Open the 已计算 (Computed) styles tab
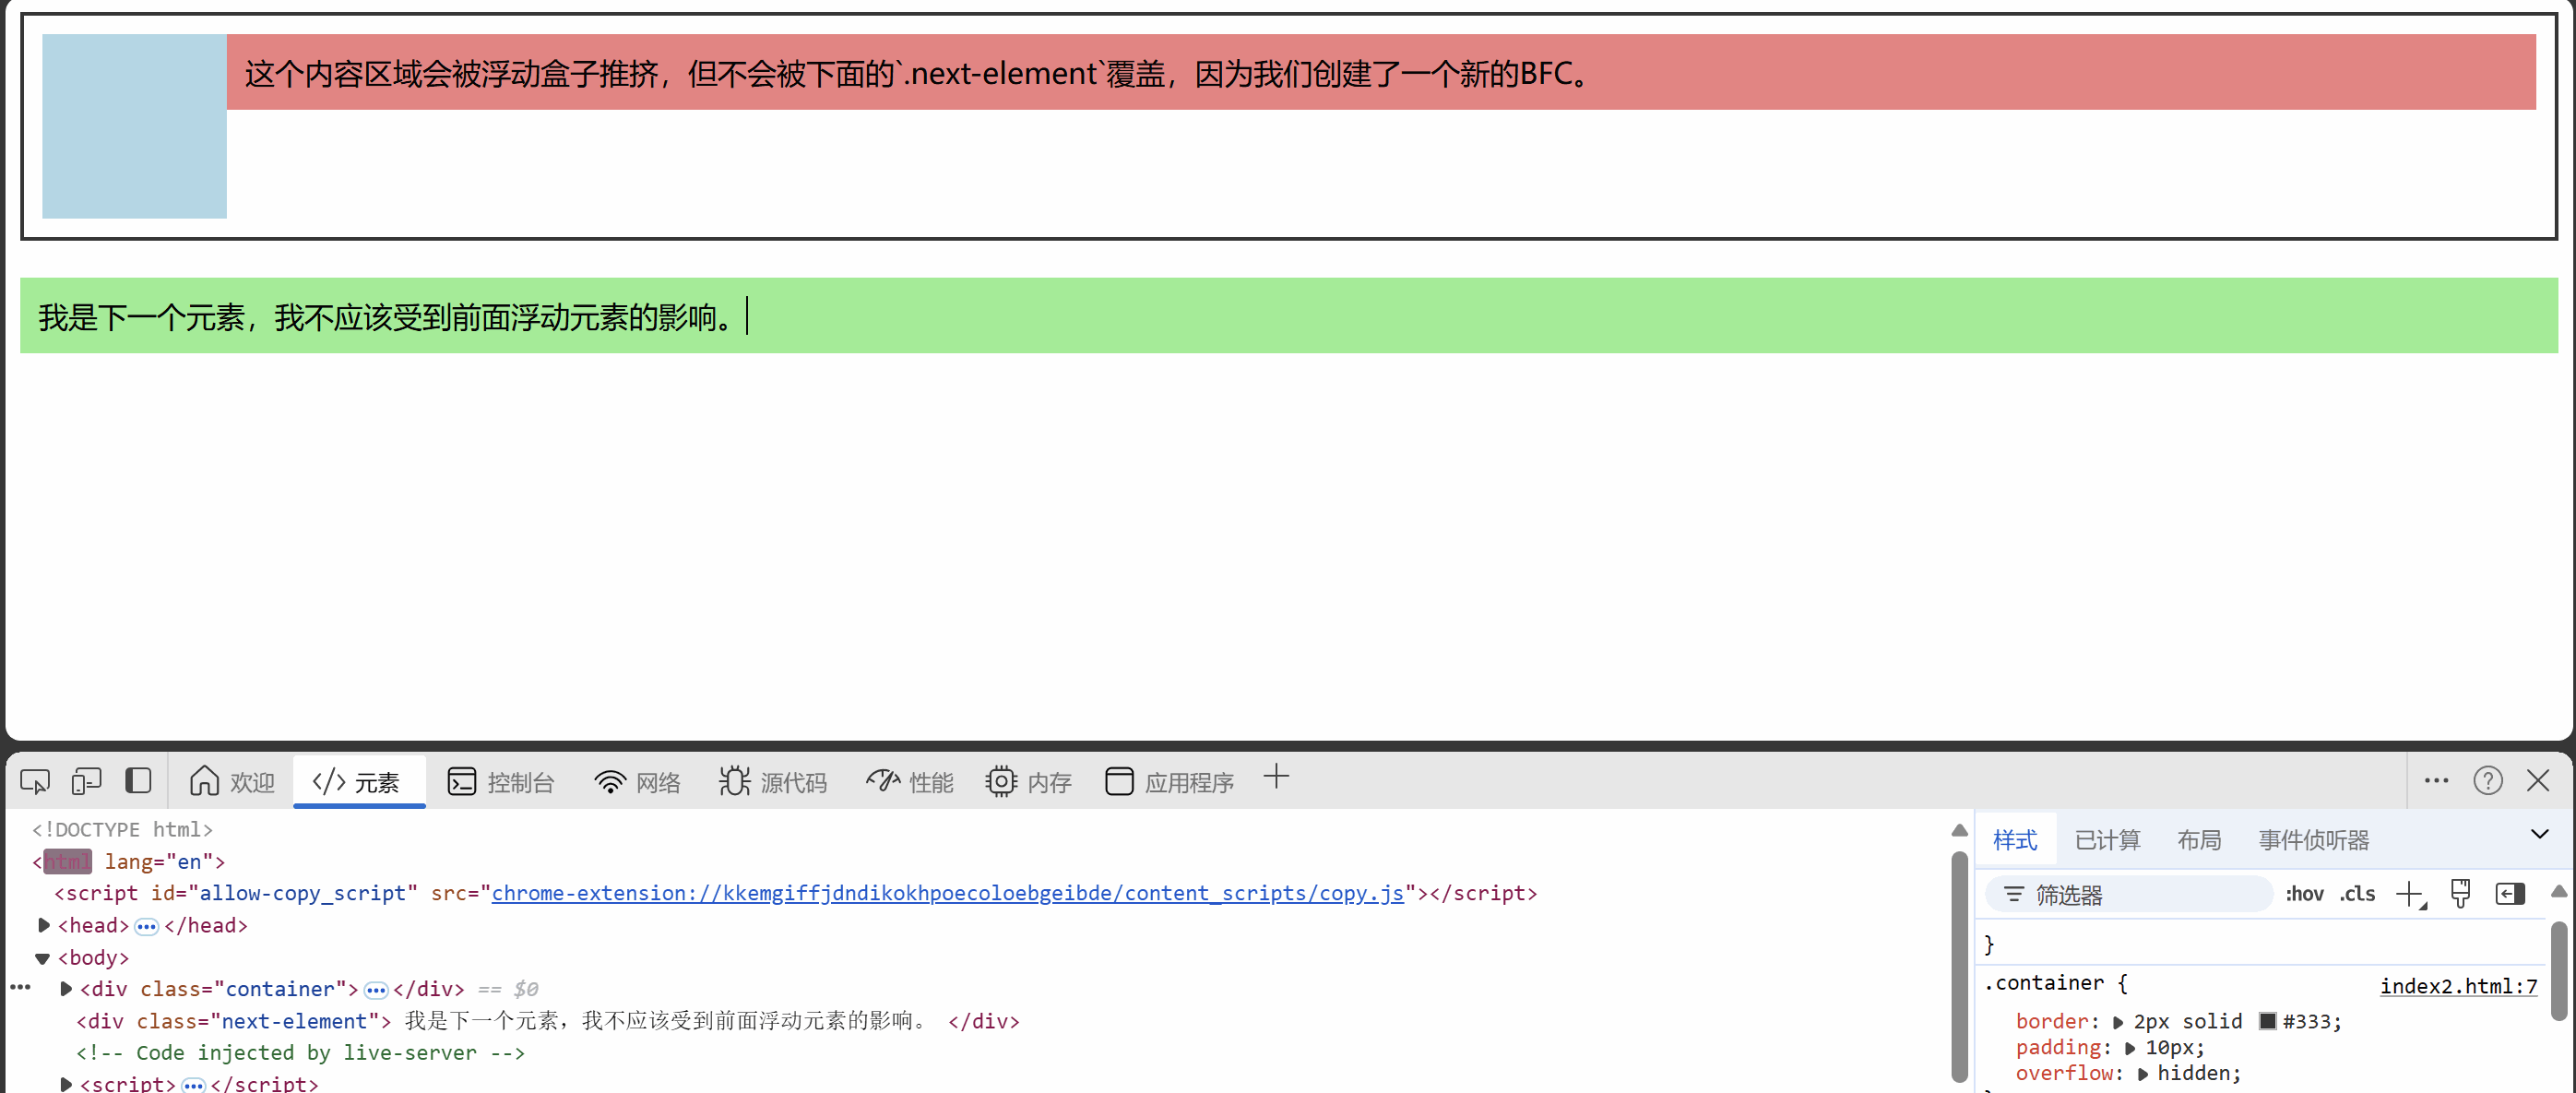2576x1093 pixels. [x=2106, y=840]
